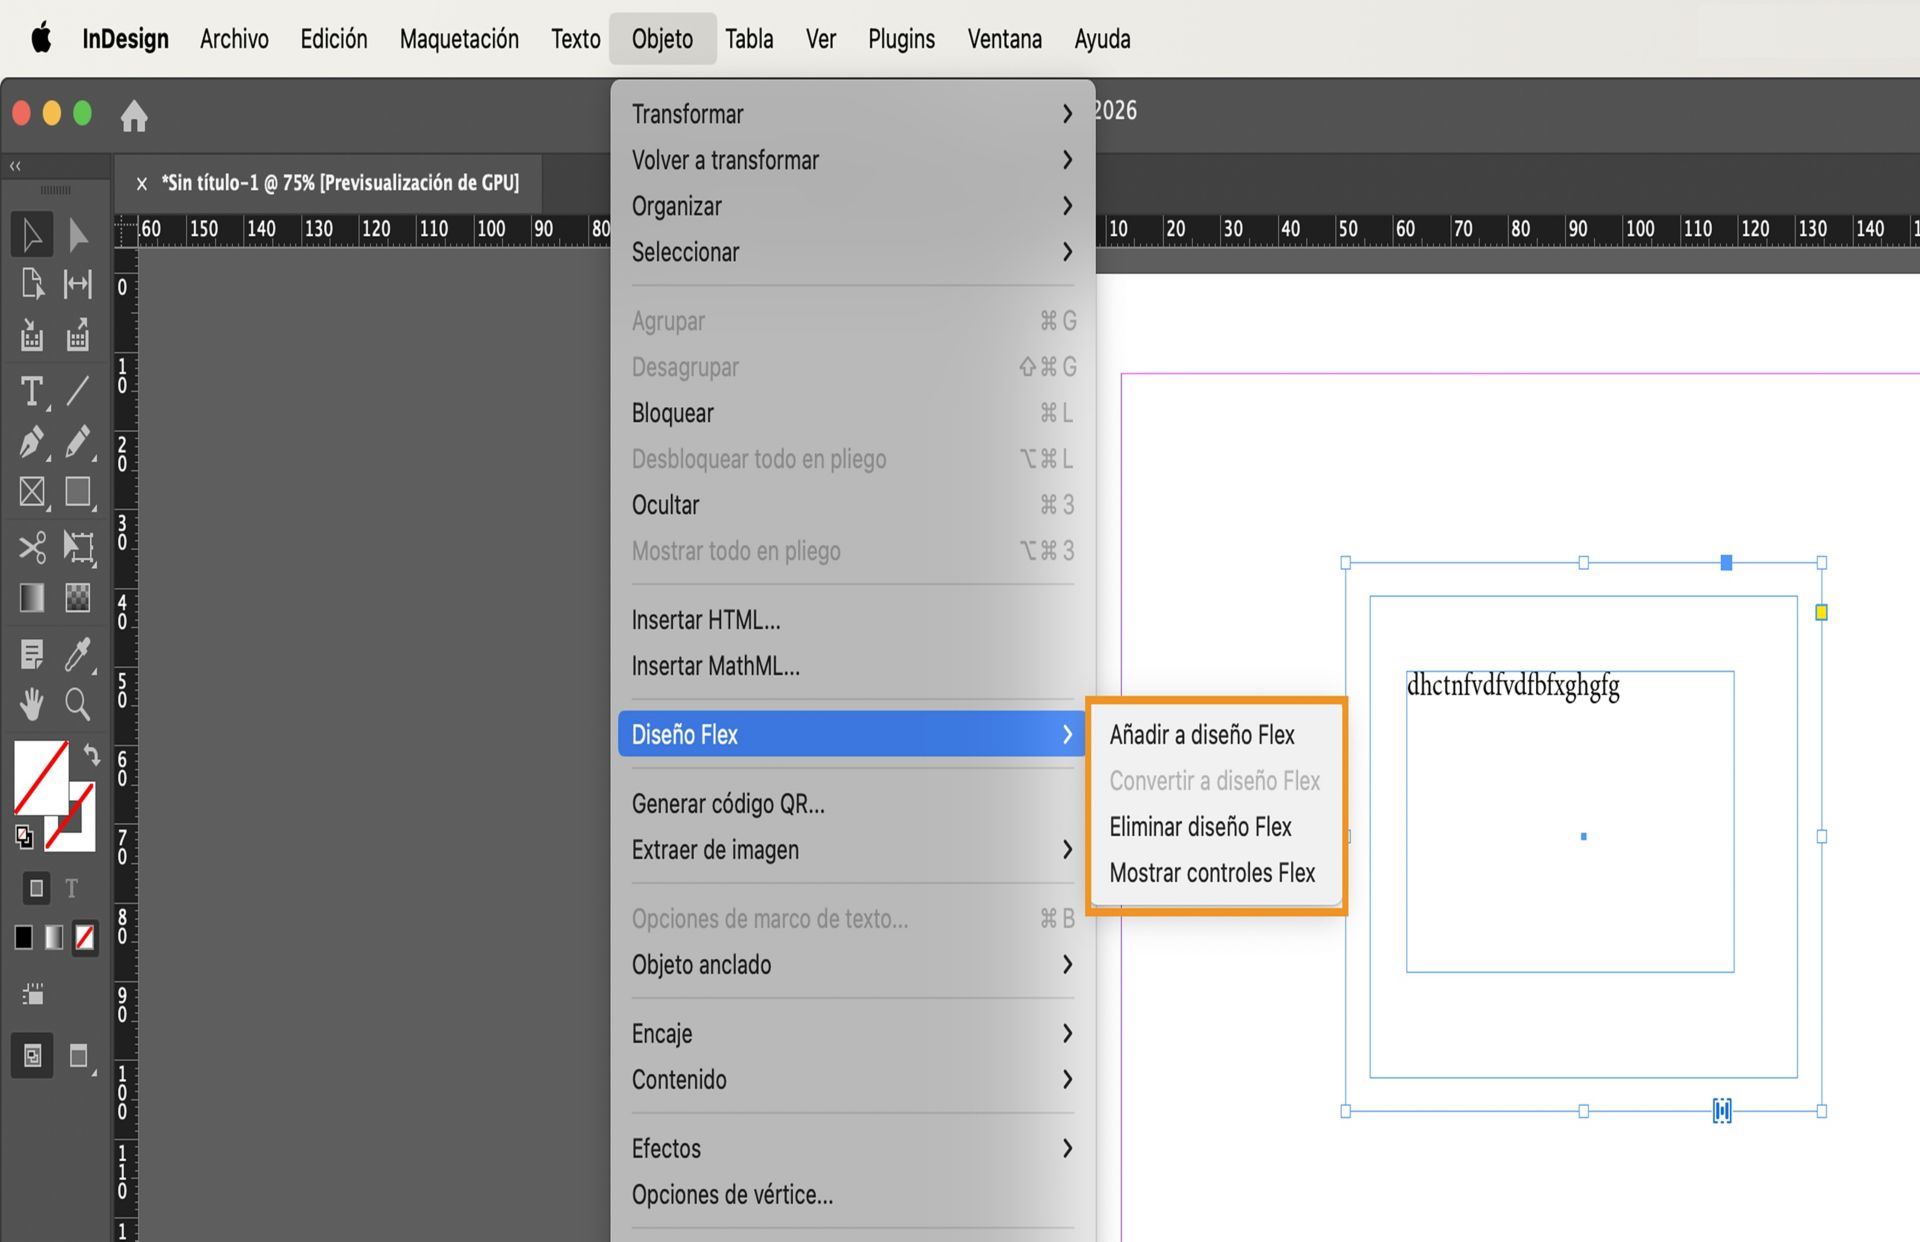1920x1242 pixels.
Task: Select the Type tool
Action: (31, 391)
